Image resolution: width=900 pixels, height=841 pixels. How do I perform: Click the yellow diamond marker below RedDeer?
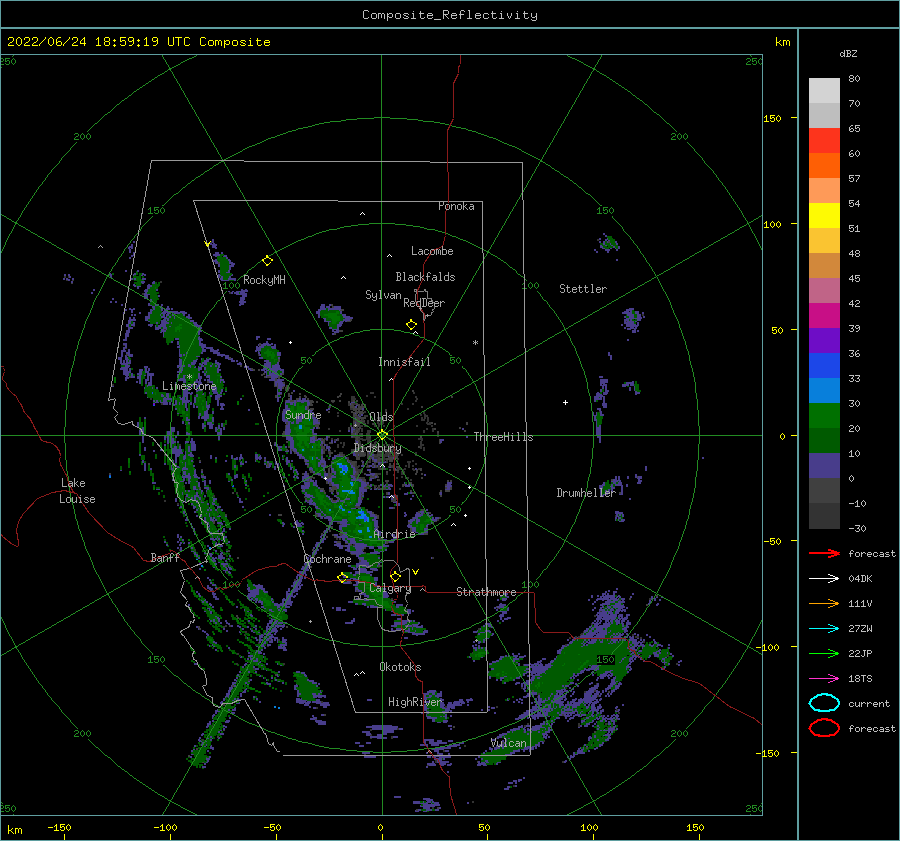(x=412, y=325)
